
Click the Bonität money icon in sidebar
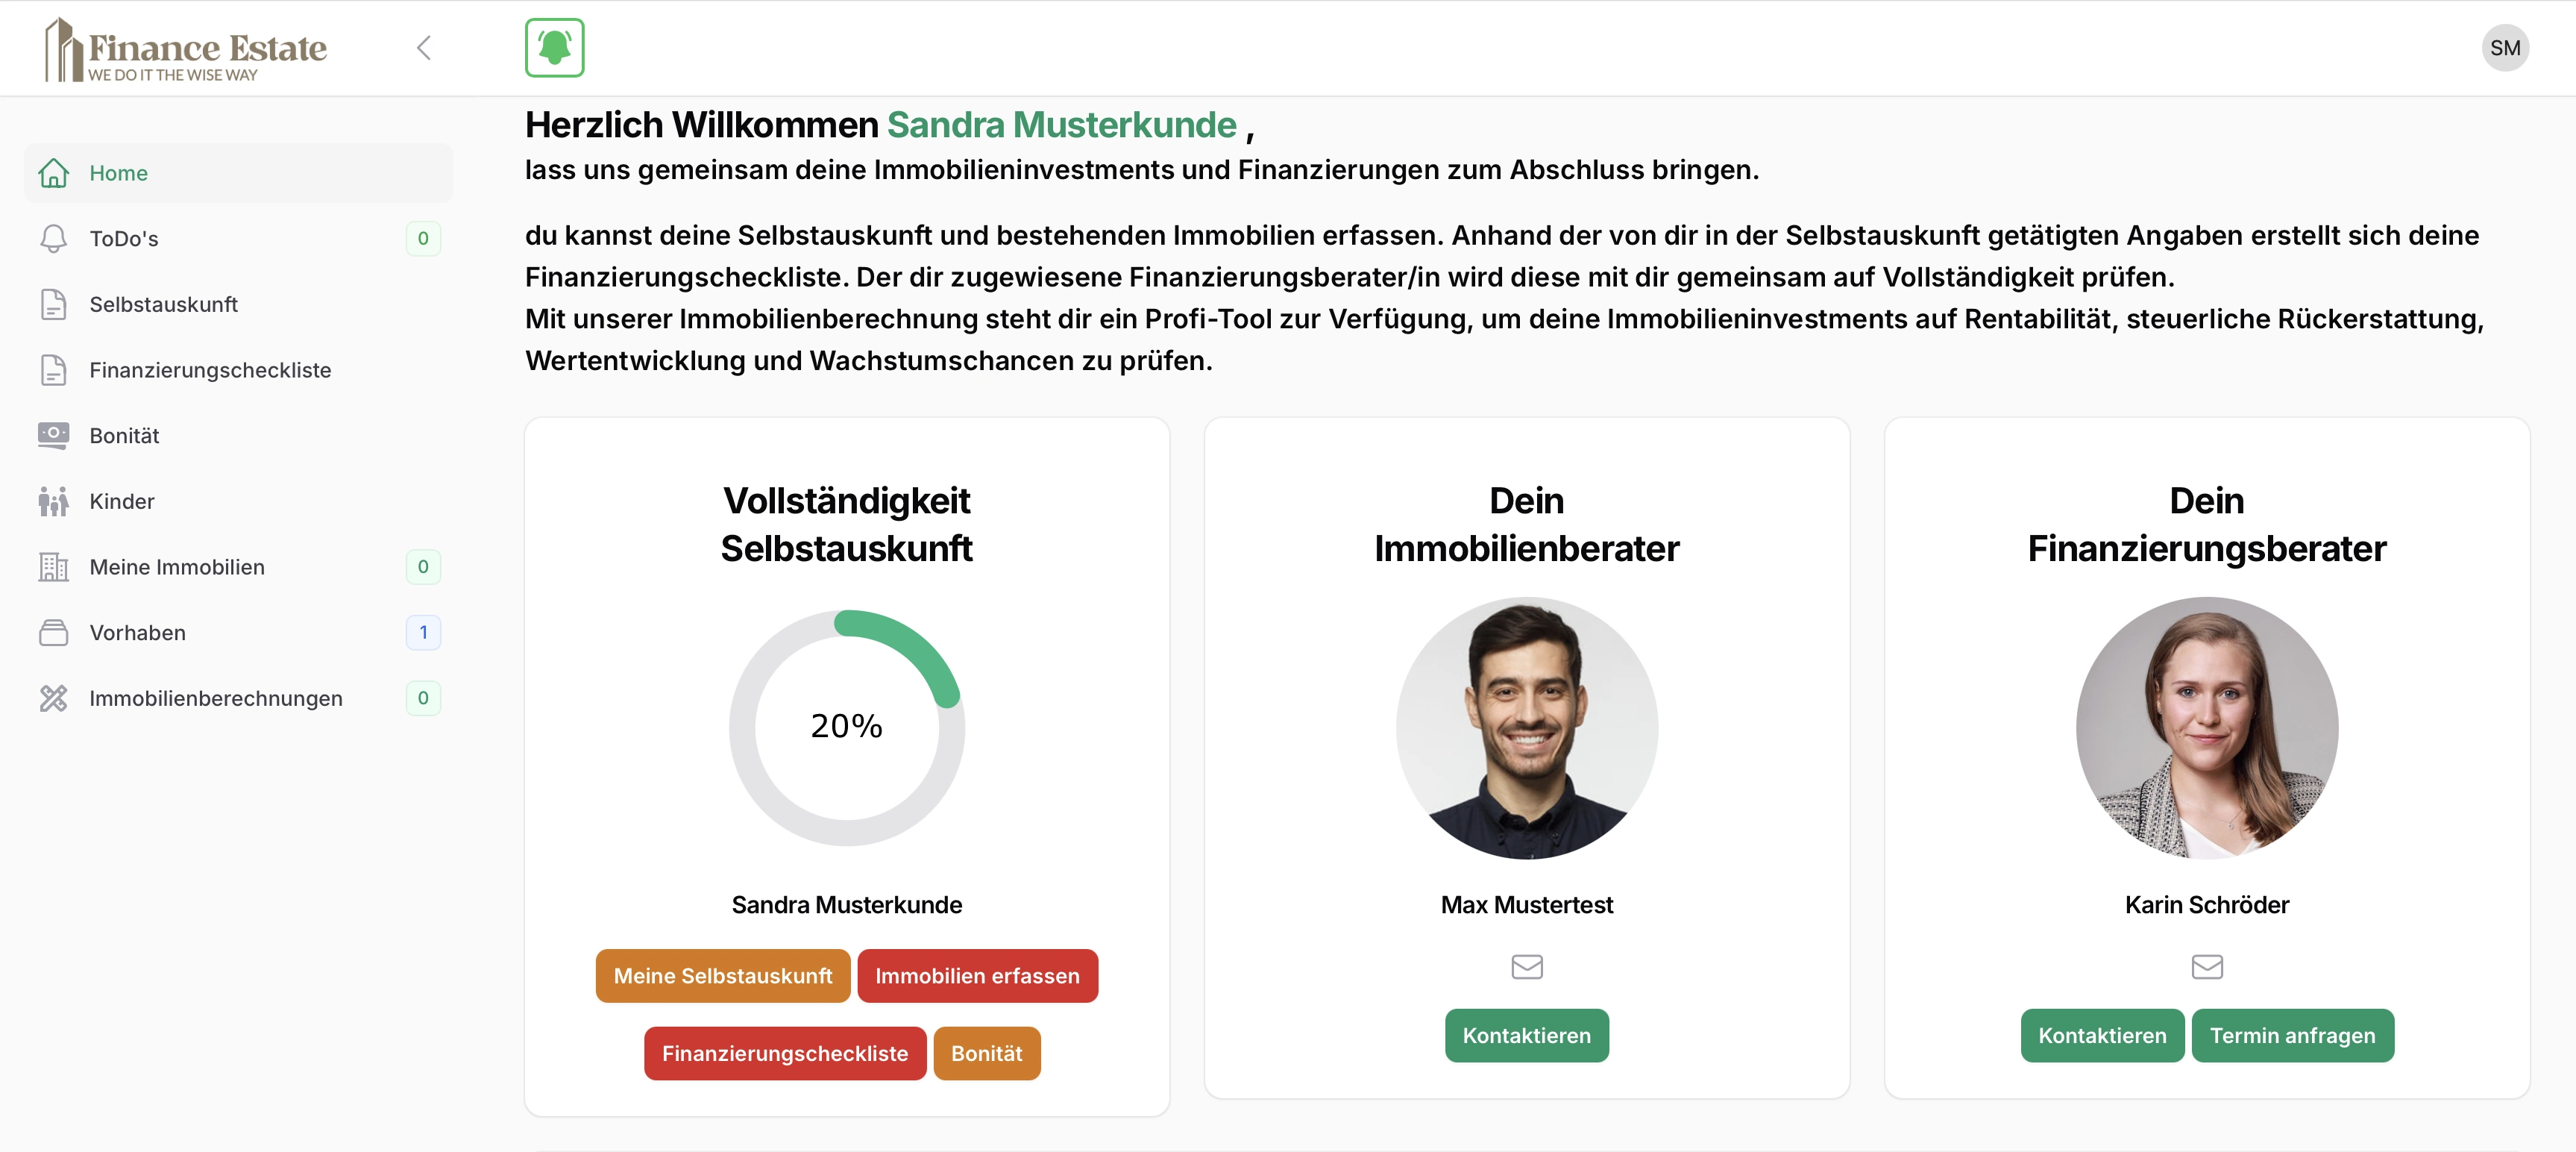[x=53, y=436]
